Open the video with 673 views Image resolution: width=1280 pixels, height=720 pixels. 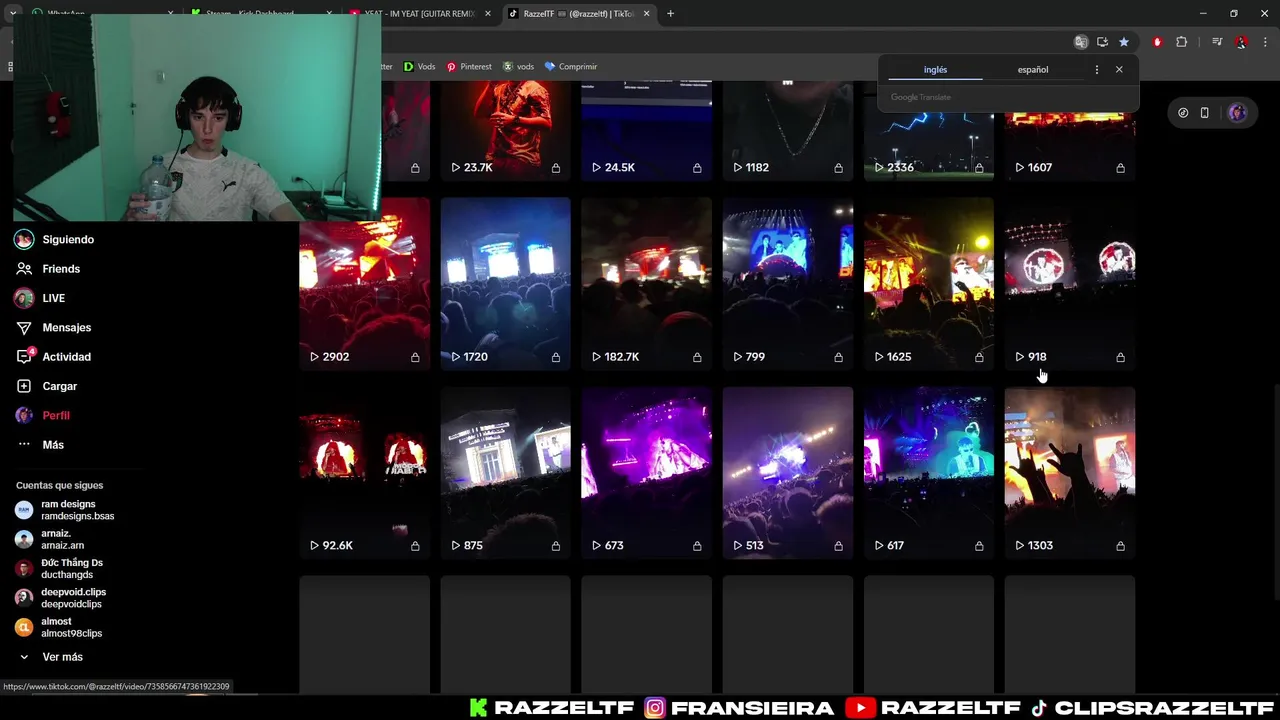(646, 473)
